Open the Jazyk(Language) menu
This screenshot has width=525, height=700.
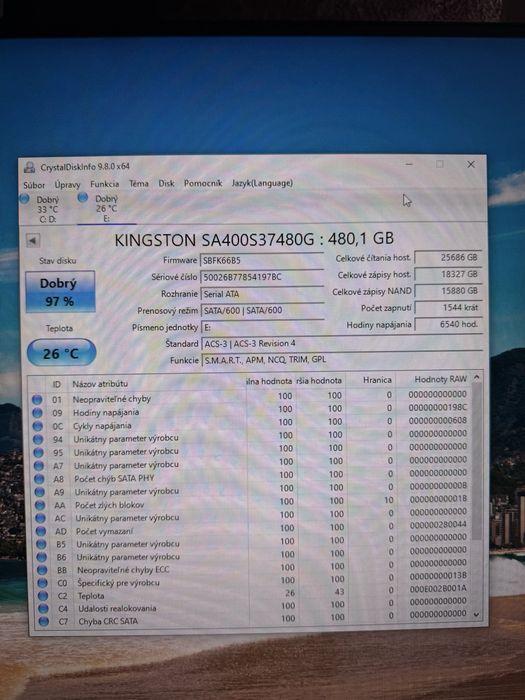click(262, 183)
